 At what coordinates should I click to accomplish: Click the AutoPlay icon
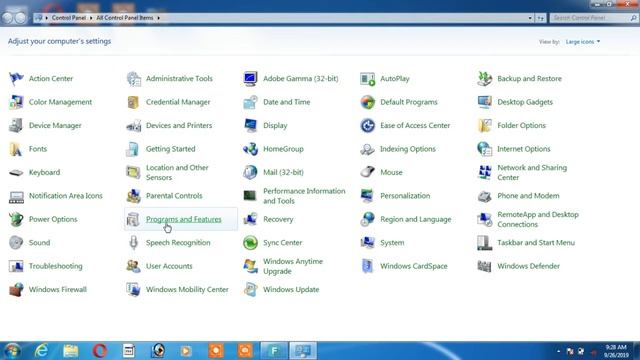click(367, 78)
